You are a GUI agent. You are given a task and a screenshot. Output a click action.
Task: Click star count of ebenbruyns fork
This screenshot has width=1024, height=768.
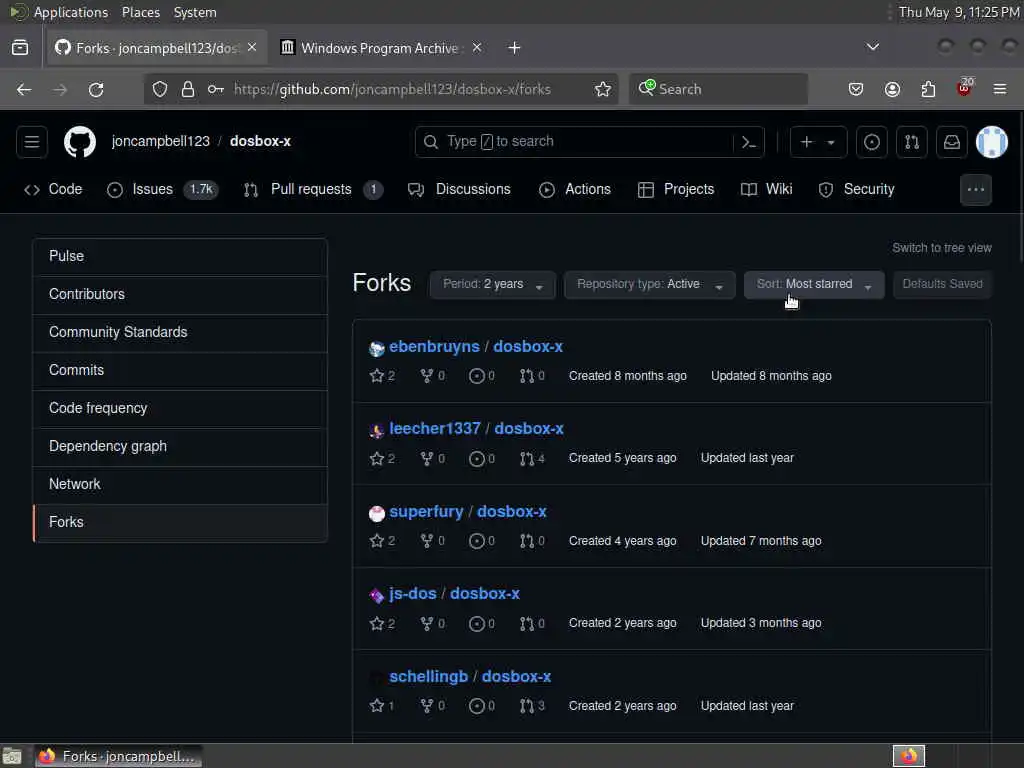pyautogui.click(x=382, y=376)
